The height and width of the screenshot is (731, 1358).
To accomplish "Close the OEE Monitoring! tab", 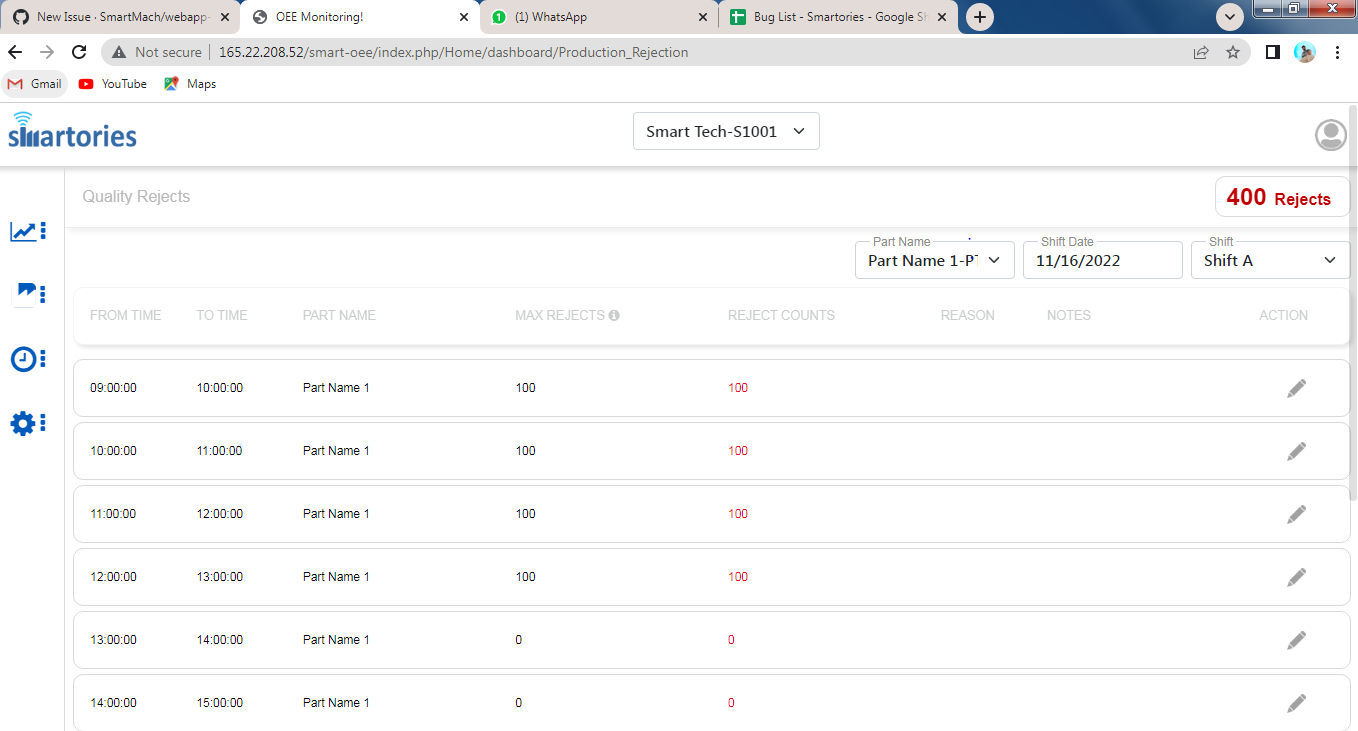I will click(x=464, y=17).
